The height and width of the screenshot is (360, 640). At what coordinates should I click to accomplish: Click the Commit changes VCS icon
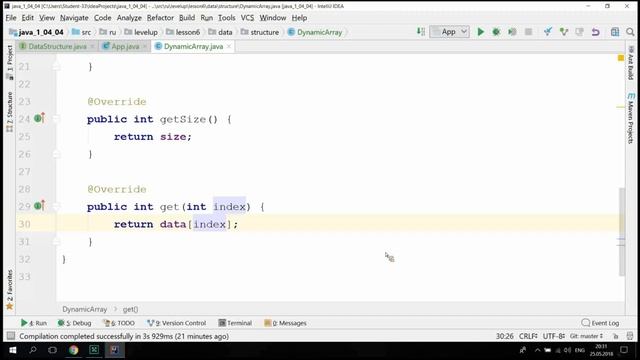point(564,32)
